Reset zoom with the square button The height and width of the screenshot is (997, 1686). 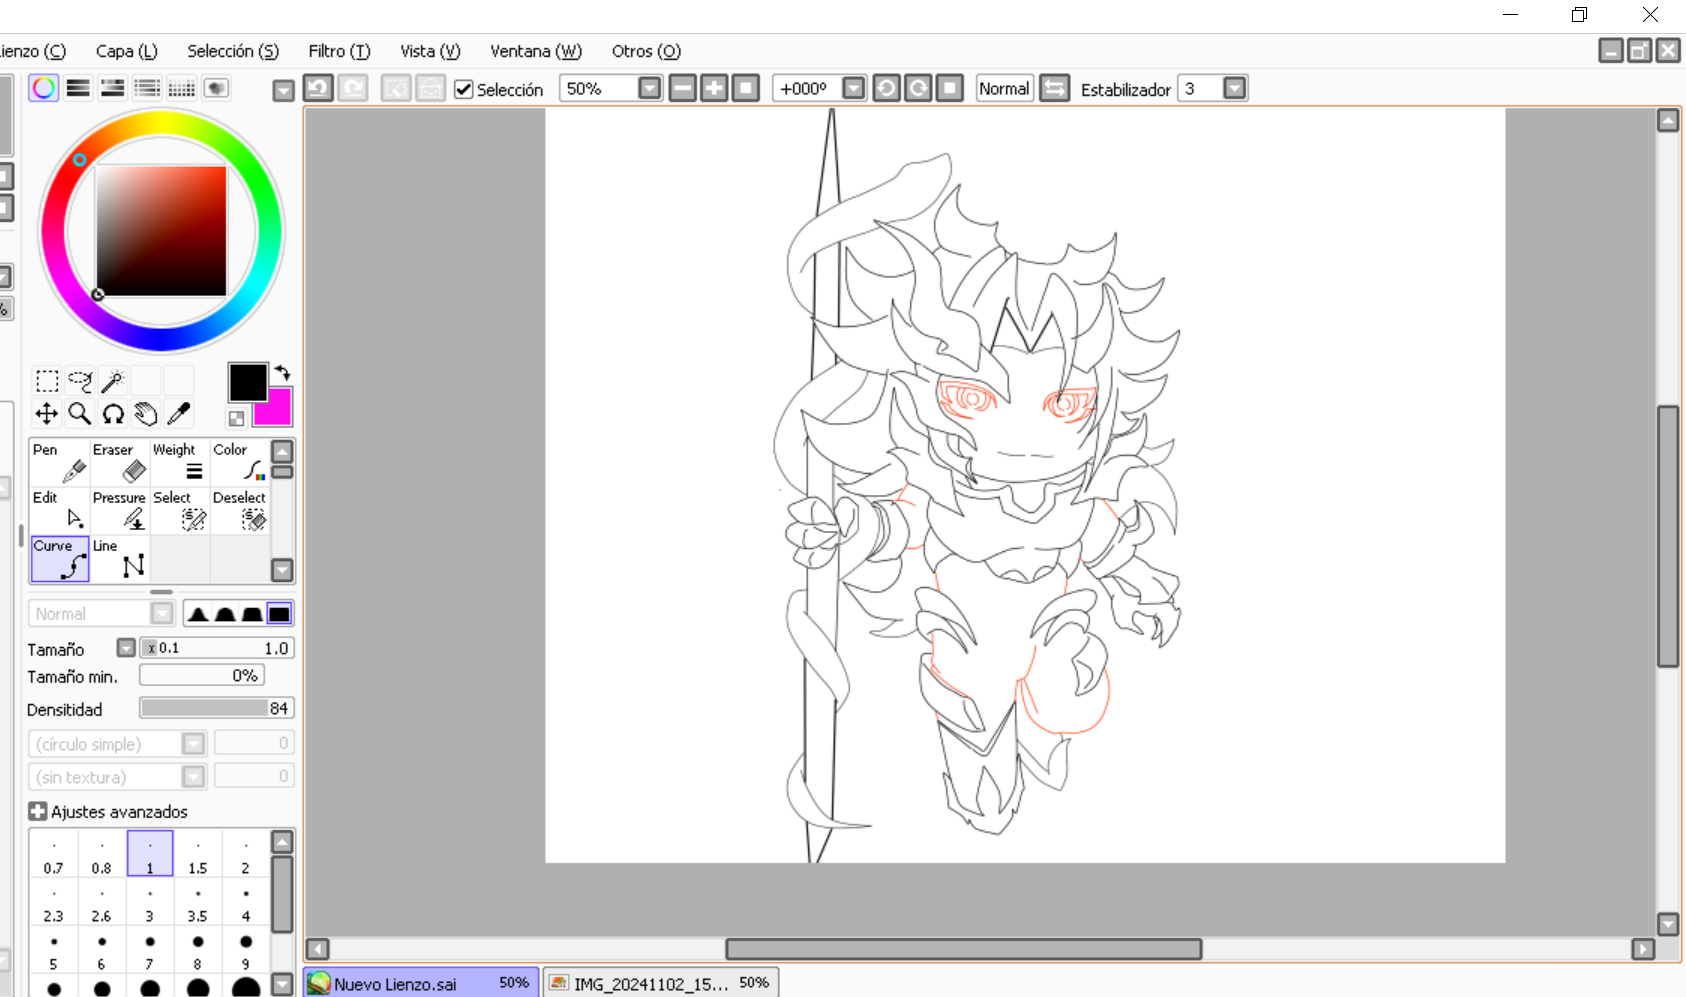[746, 88]
